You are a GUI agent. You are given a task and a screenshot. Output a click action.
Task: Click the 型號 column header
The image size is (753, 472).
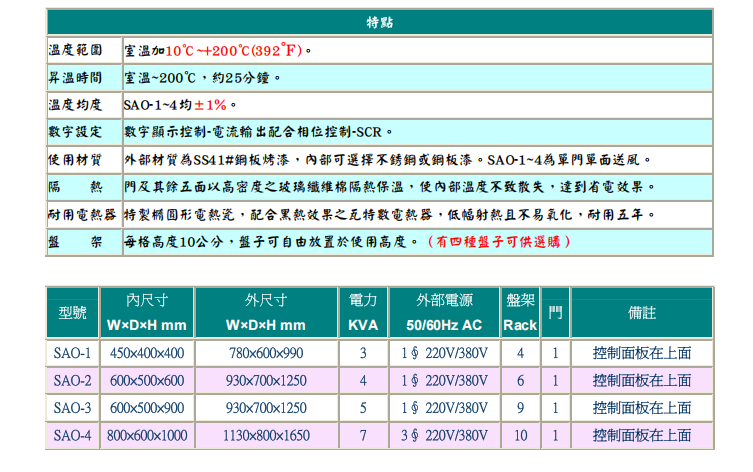73,313
